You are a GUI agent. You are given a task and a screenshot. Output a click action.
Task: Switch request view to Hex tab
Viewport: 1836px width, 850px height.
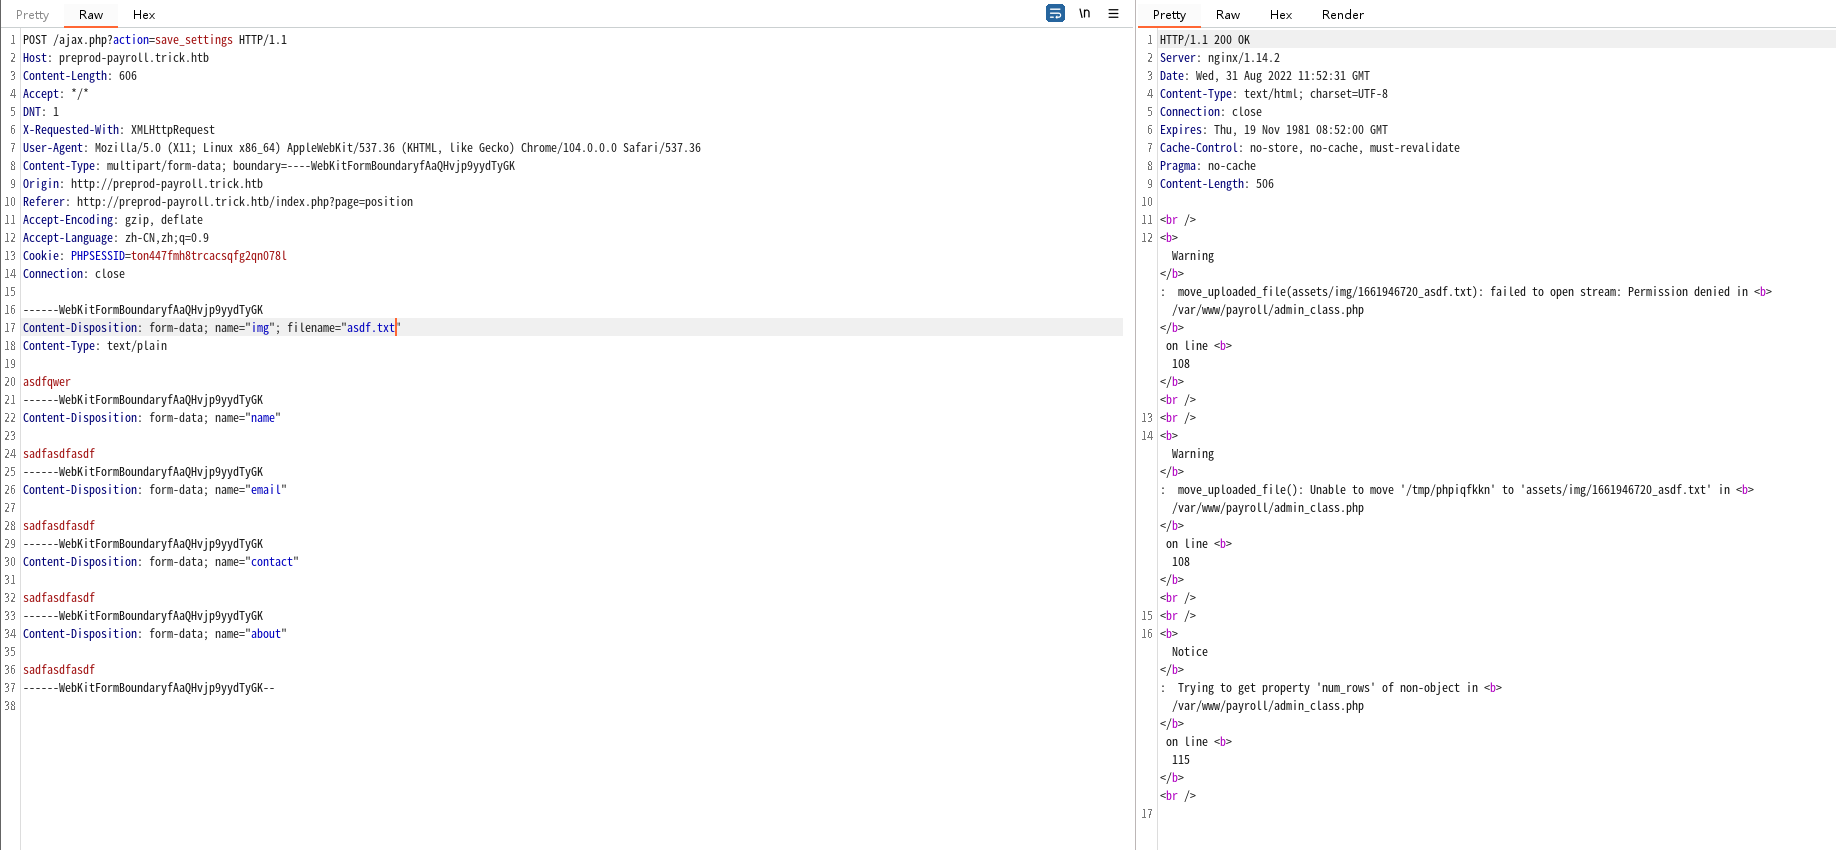pyautogui.click(x=144, y=15)
